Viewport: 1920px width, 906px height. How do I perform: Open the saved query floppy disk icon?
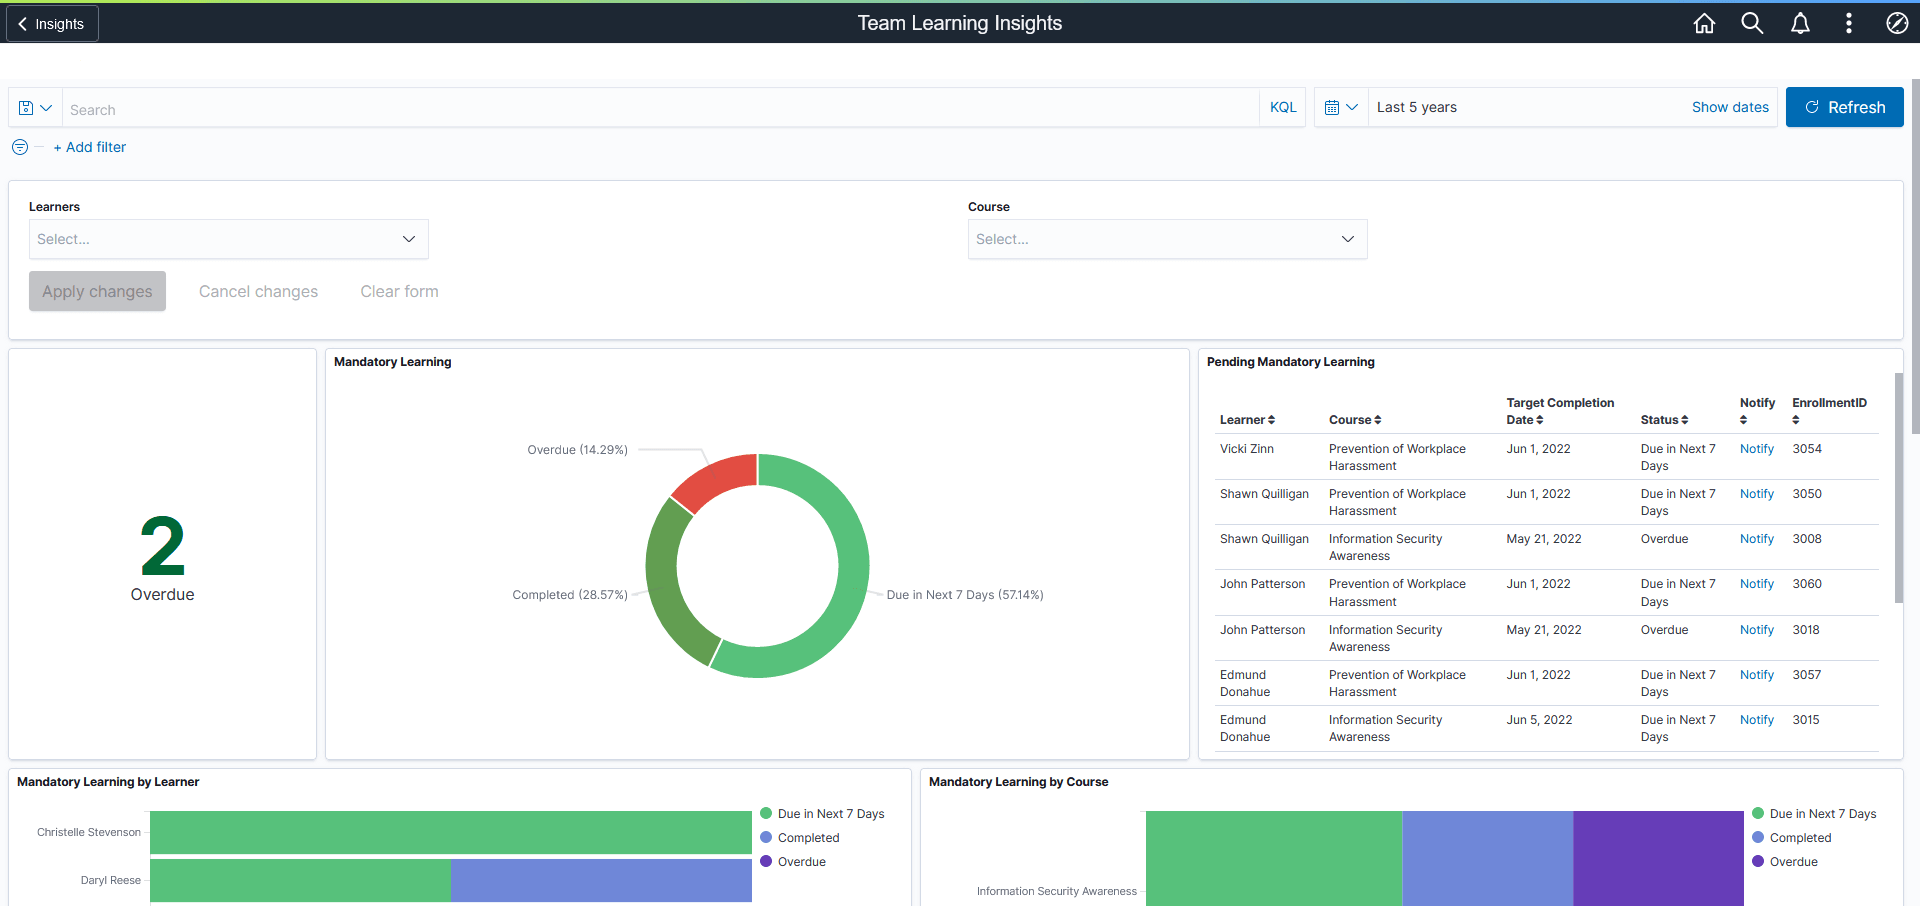[26, 107]
